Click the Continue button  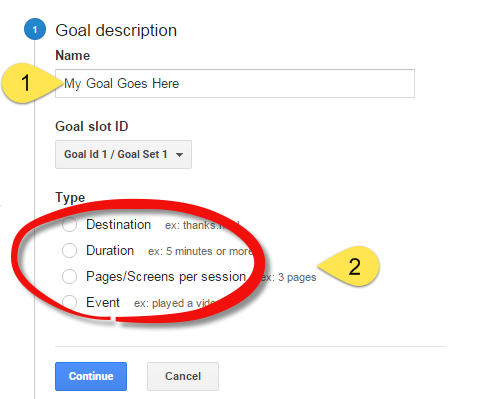tap(91, 376)
